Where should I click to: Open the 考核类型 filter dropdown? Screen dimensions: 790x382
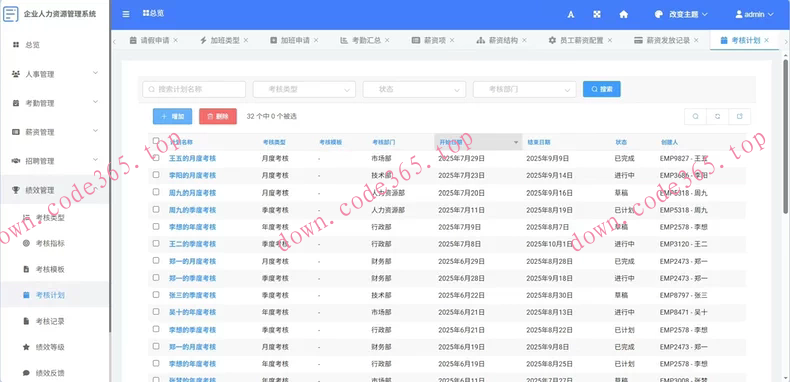click(x=304, y=89)
